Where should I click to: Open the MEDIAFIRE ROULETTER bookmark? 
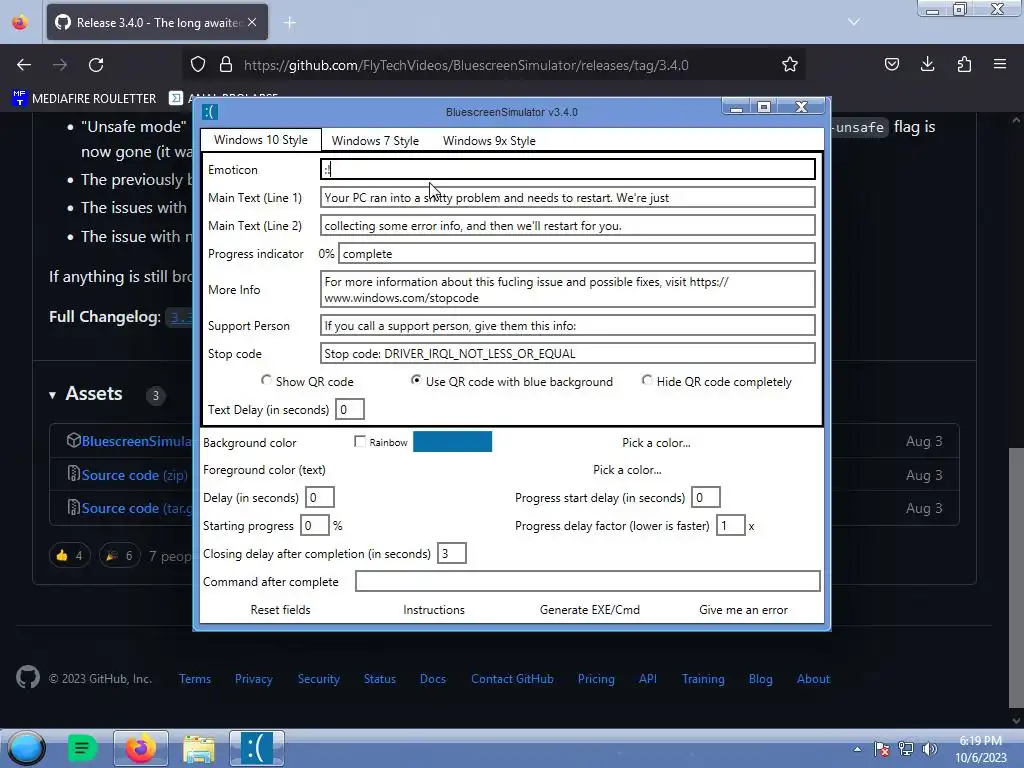pyautogui.click(x=84, y=98)
